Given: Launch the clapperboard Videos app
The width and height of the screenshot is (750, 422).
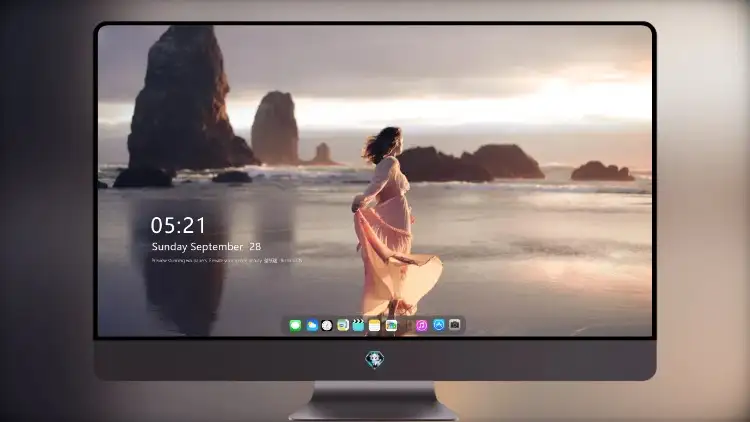Looking at the screenshot, I should tap(358, 325).
